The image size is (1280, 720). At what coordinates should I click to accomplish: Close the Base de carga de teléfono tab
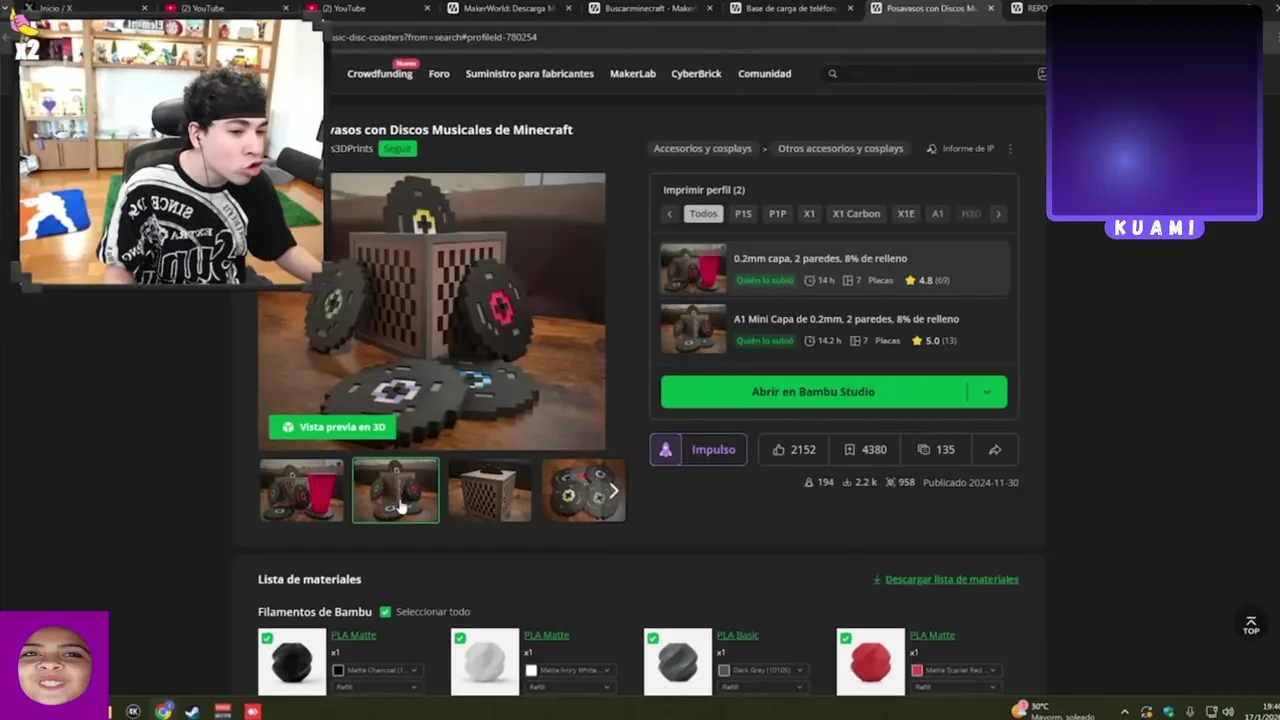pyautogui.click(x=851, y=8)
